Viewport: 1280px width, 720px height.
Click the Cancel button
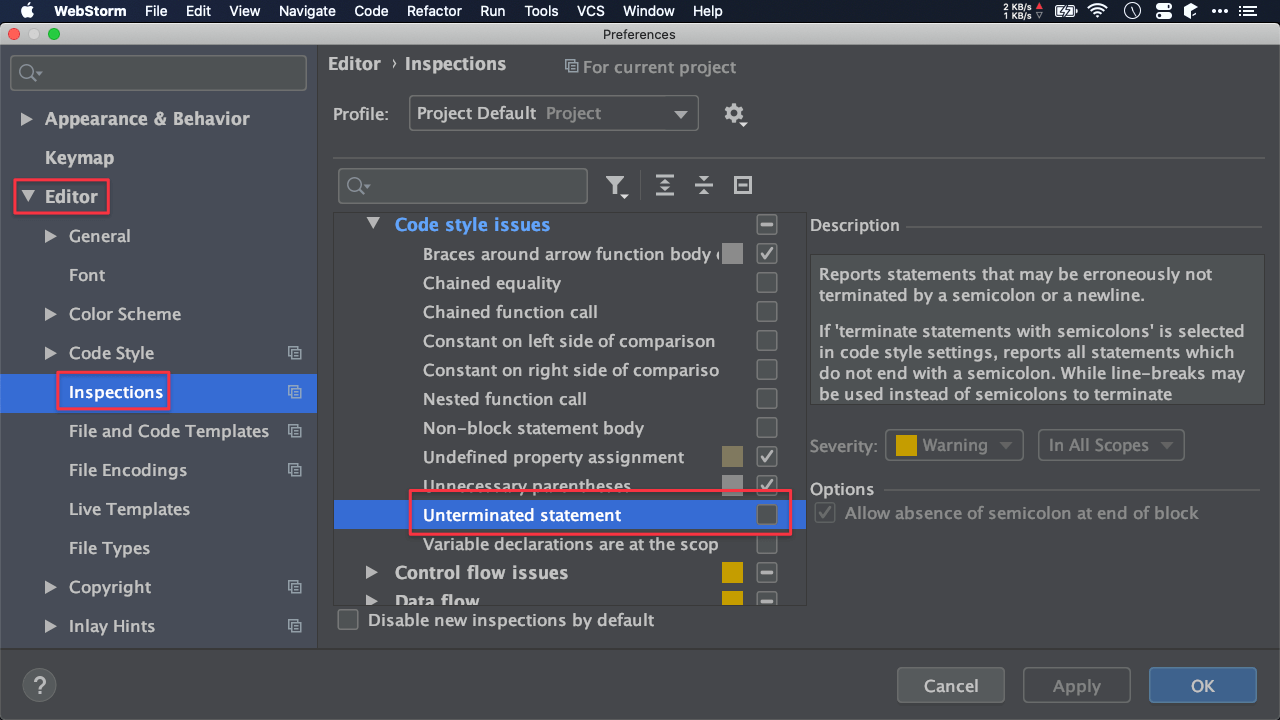tap(950, 686)
